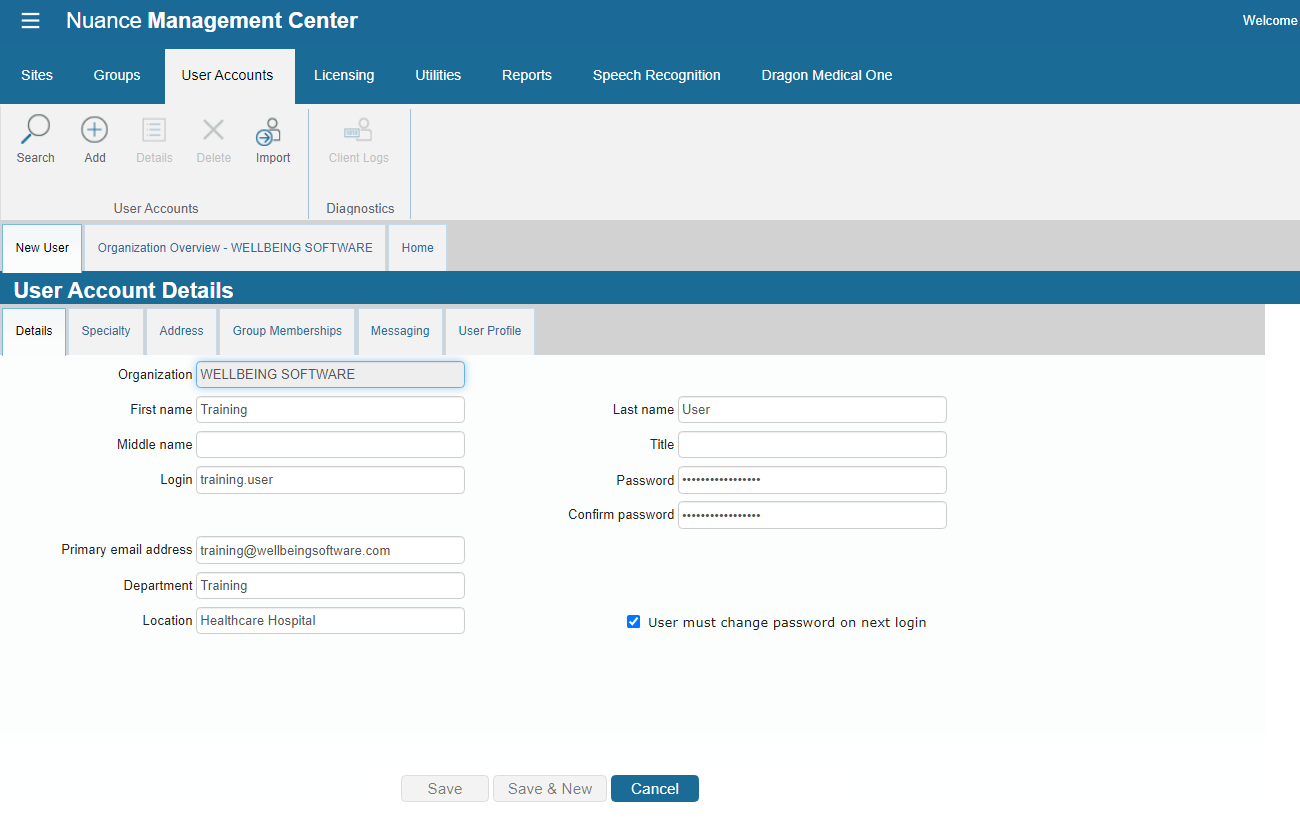This screenshot has width=1300, height=840.
Task: Click the Add user icon
Action: 95,130
